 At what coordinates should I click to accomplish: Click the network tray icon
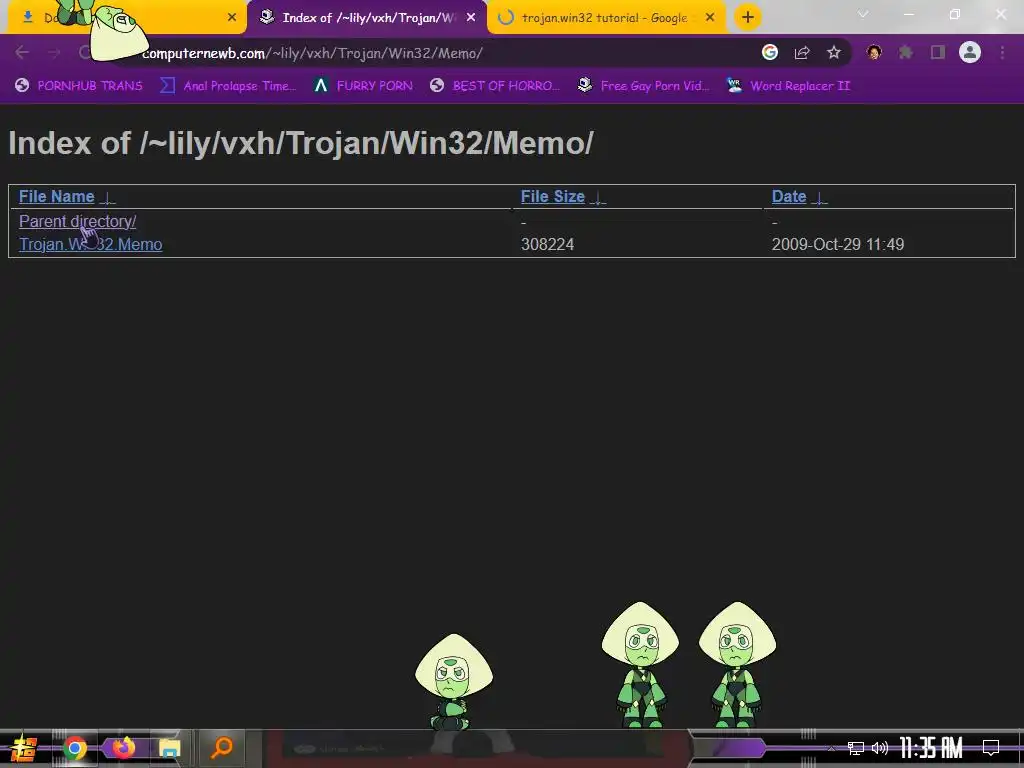pyautogui.click(x=856, y=748)
